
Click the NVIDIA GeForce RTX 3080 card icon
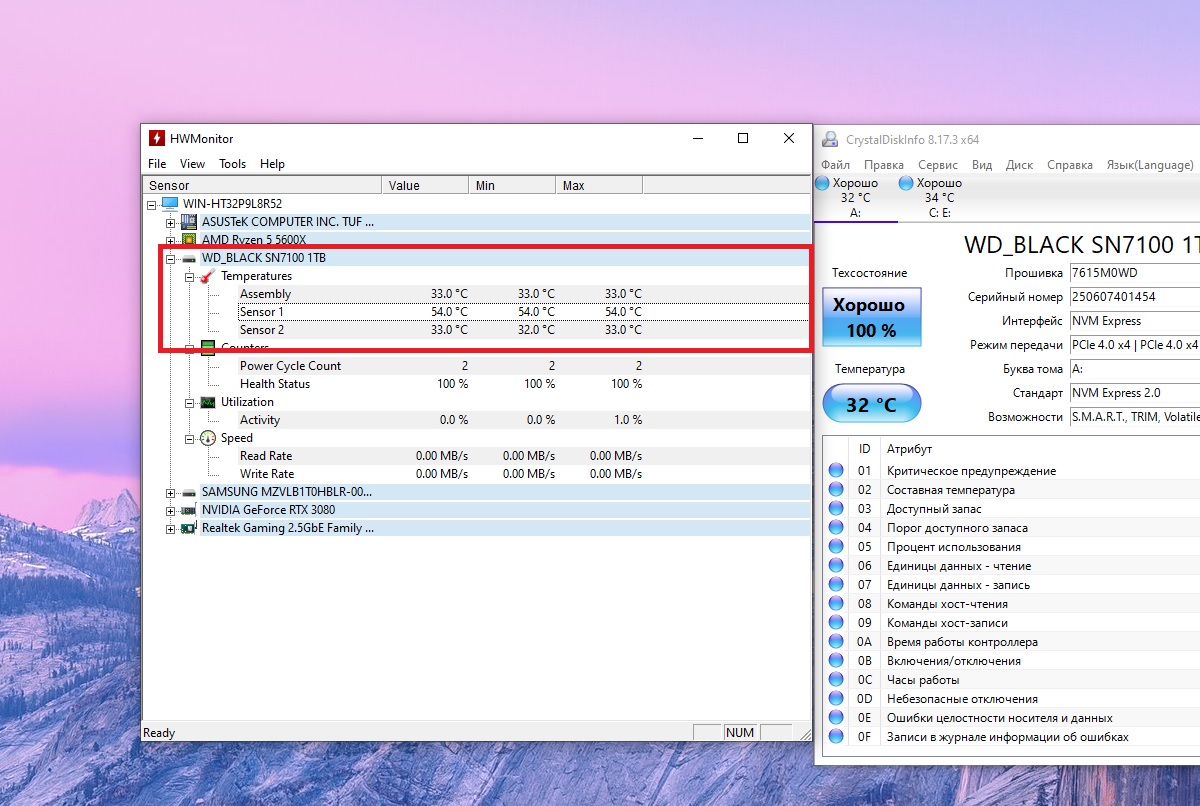pyautogui.click(x=189, y=510)
